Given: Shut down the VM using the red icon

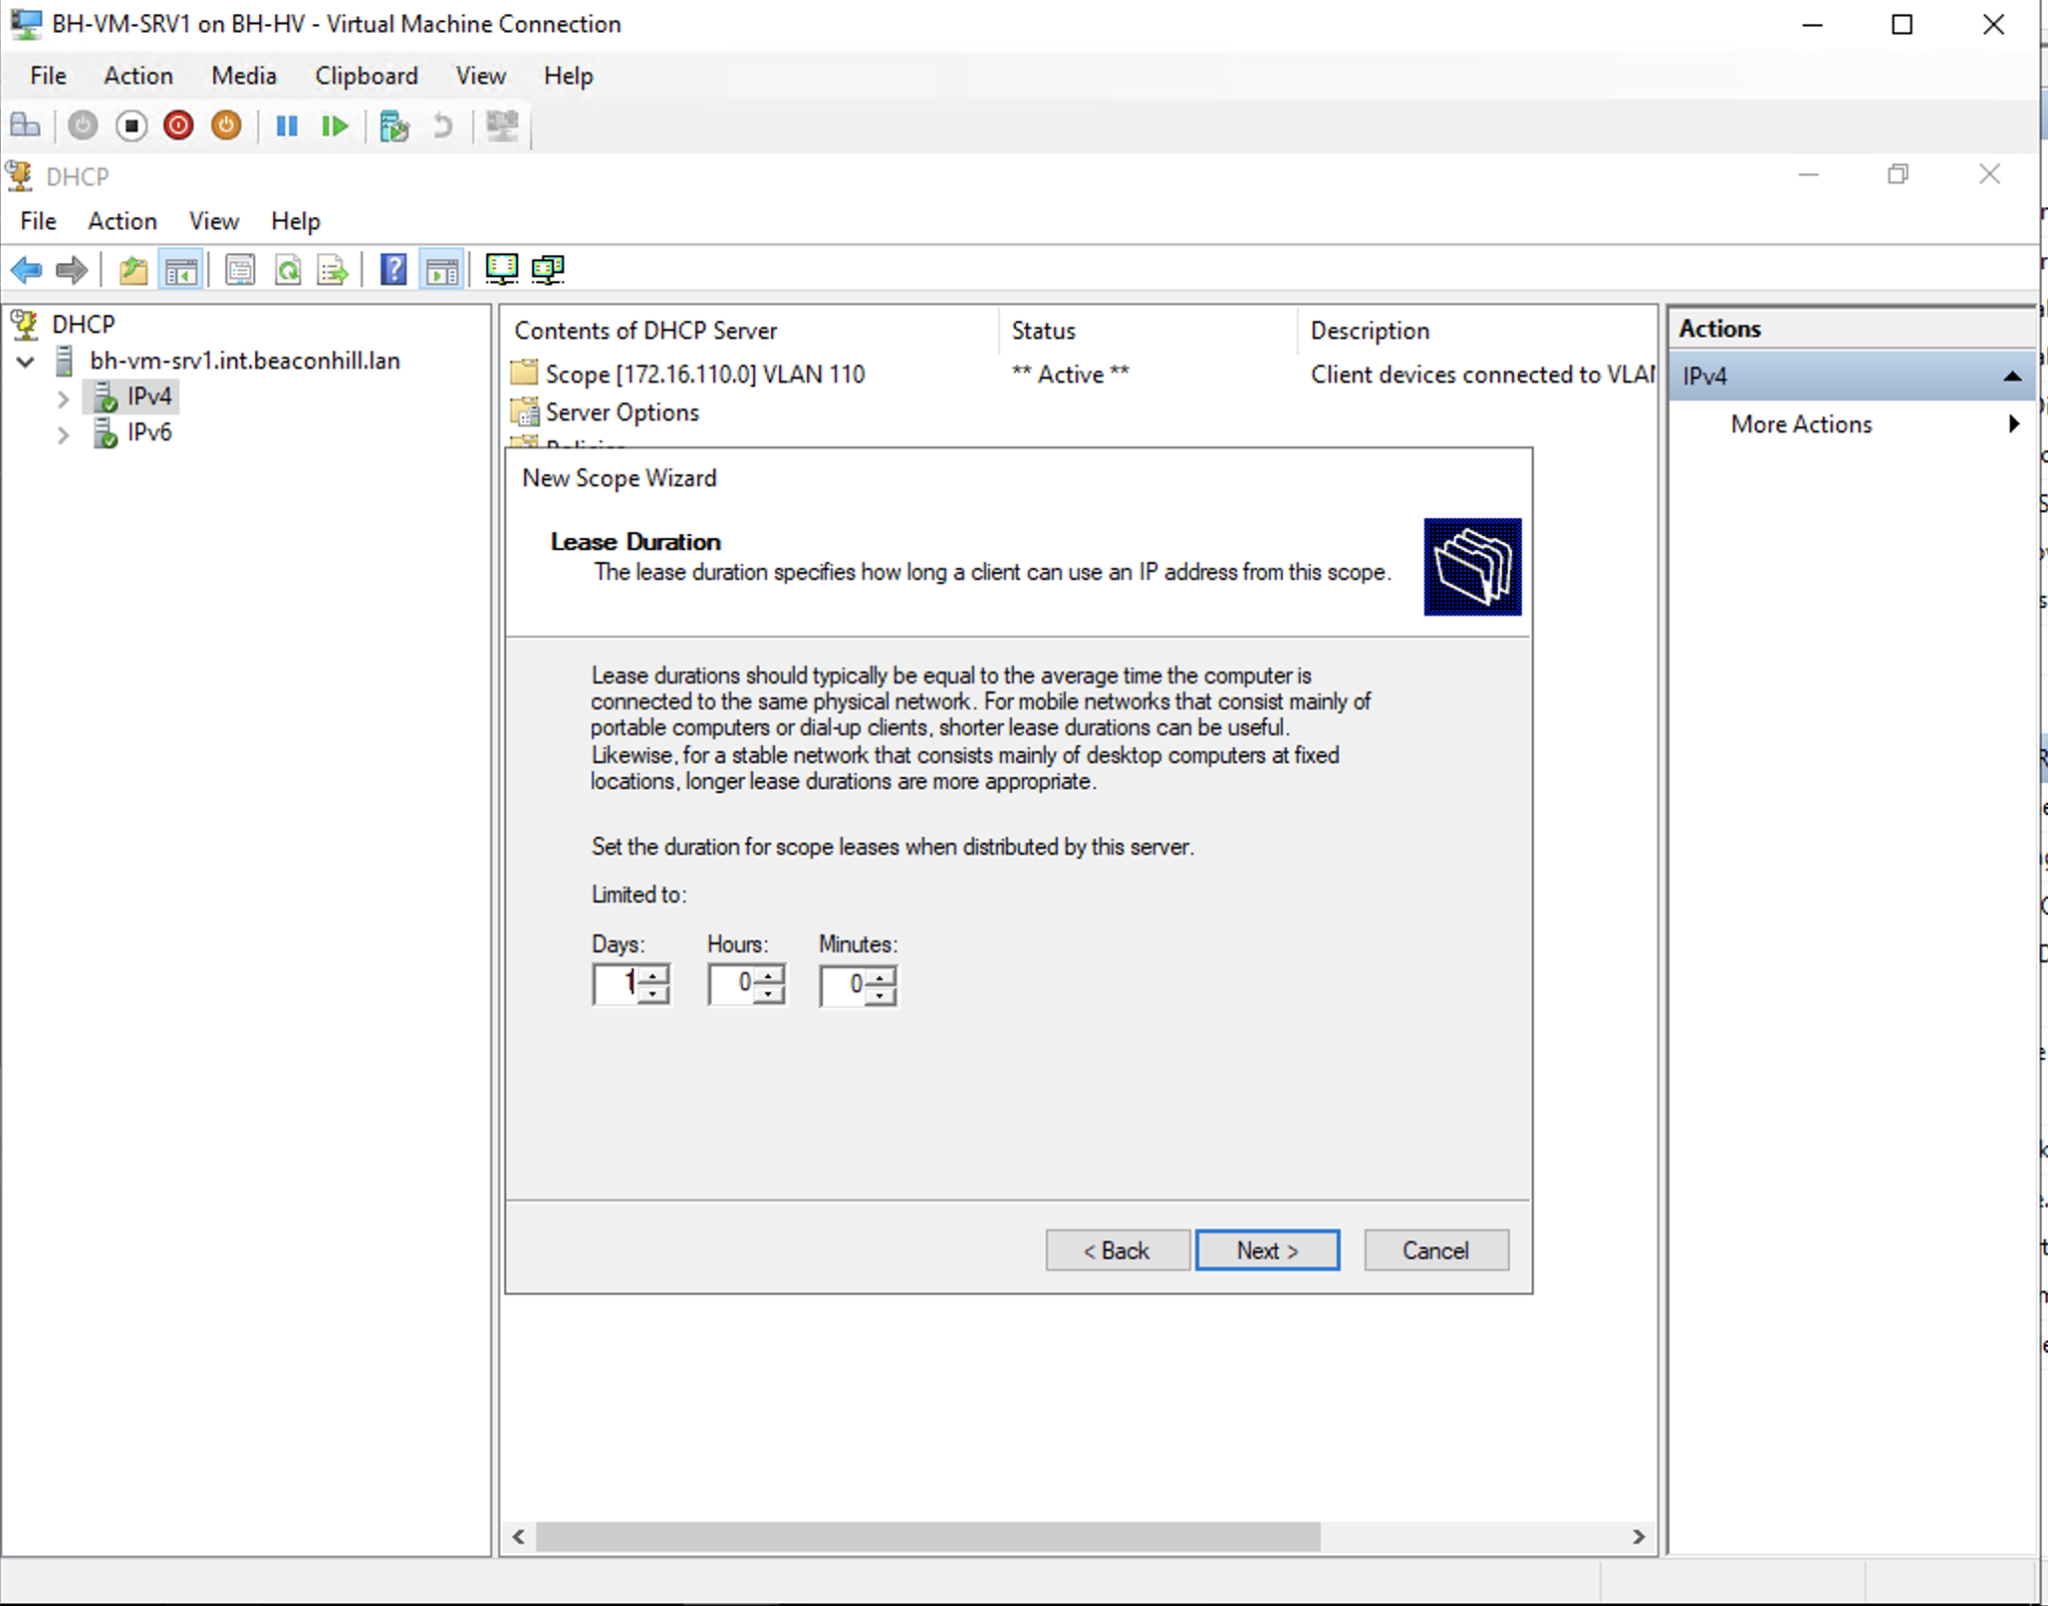Looking at the screenshot, I should [178, 126].
